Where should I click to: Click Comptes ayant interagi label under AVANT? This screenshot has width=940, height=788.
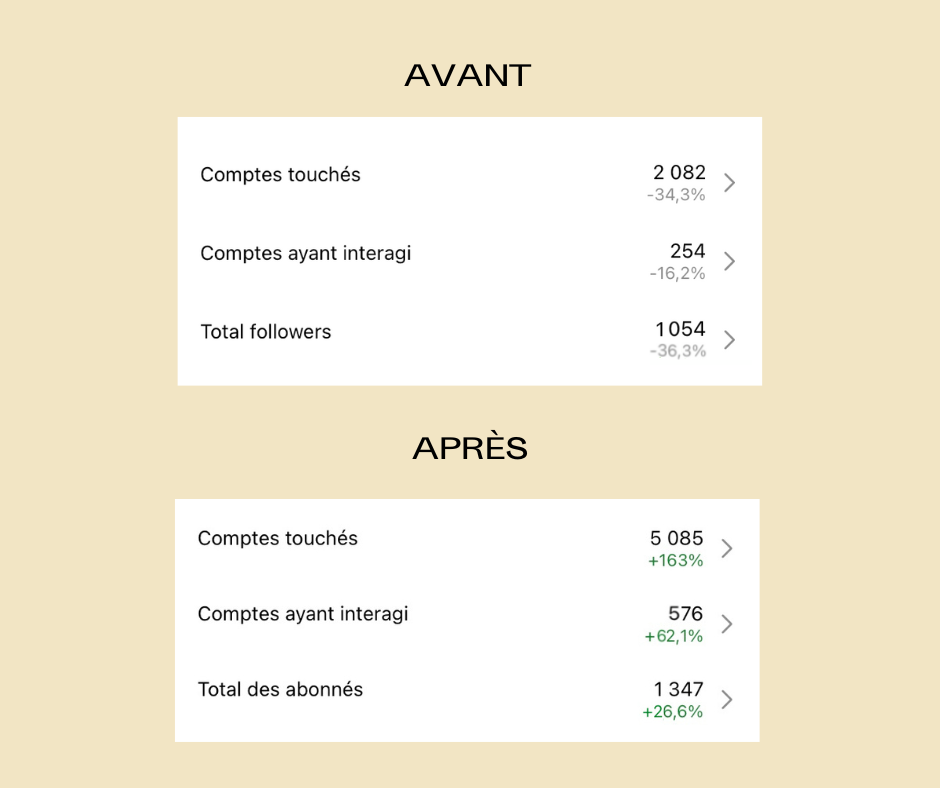click(306, 254)
